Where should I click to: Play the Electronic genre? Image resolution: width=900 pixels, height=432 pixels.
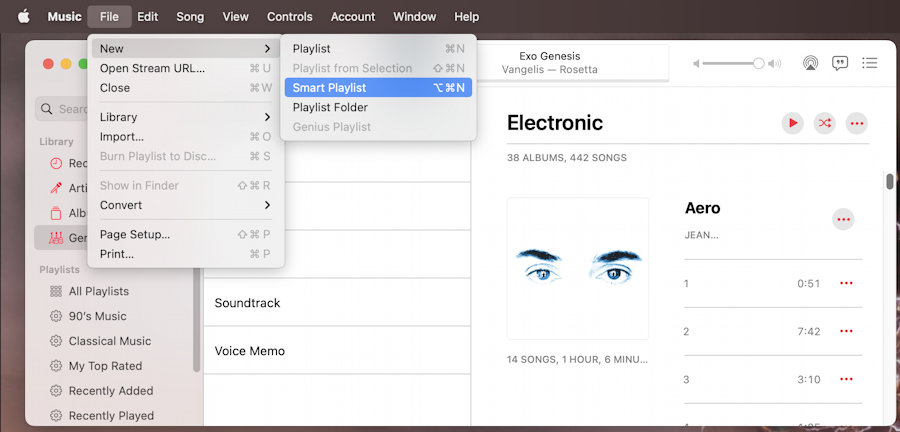coord(793,123)
